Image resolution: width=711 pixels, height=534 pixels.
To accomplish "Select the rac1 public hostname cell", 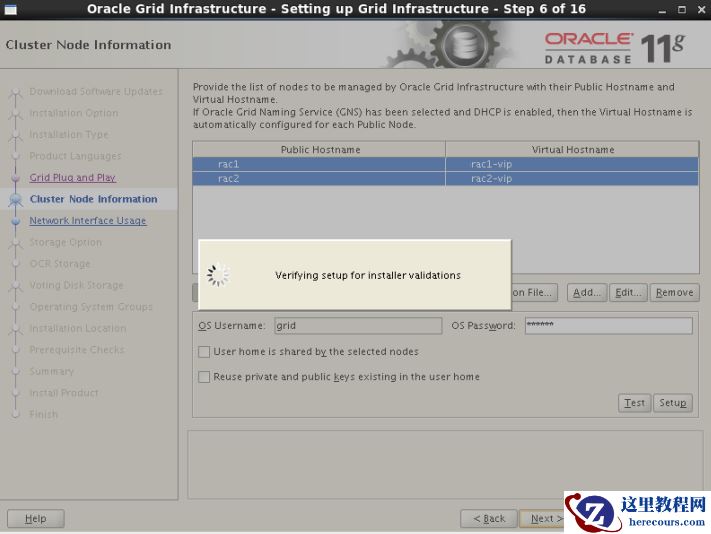I will point(319,164).
